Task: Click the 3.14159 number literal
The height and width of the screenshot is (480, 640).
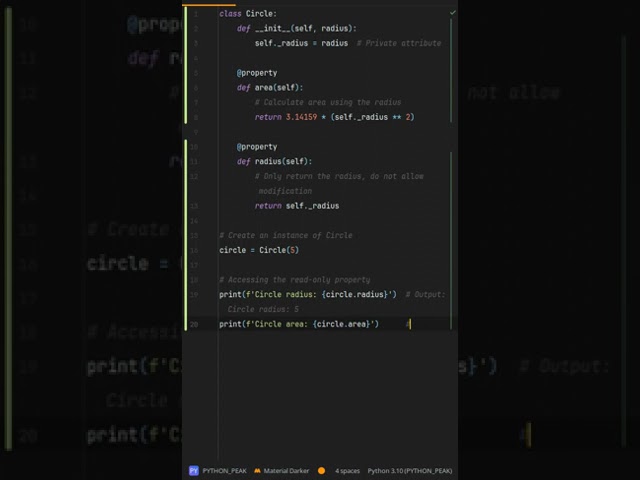Action: tap(301, 117)
